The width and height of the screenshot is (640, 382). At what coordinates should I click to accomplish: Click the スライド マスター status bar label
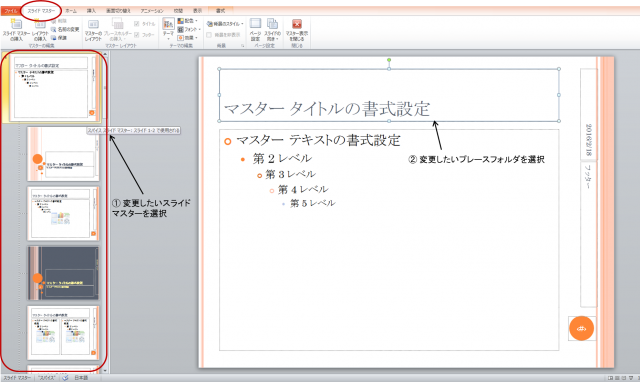click(17, 378)
